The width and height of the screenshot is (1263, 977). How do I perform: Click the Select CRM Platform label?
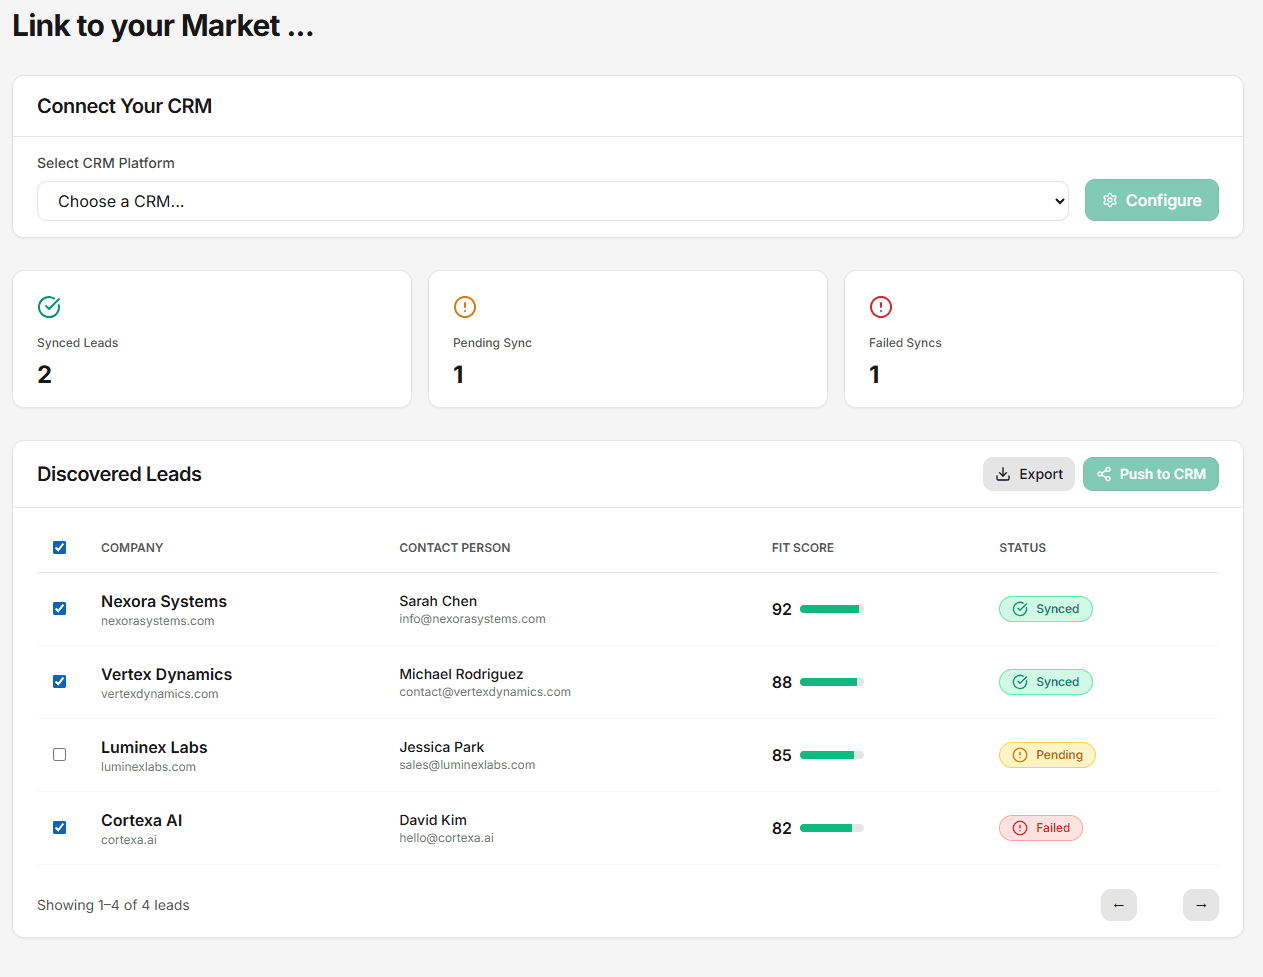(106, 163)
